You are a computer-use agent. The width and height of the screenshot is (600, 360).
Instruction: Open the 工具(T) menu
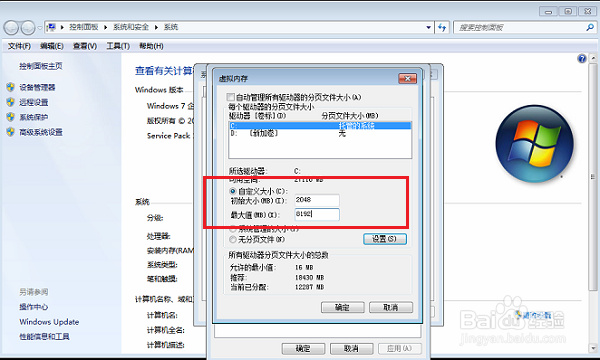tap(118, 46)
